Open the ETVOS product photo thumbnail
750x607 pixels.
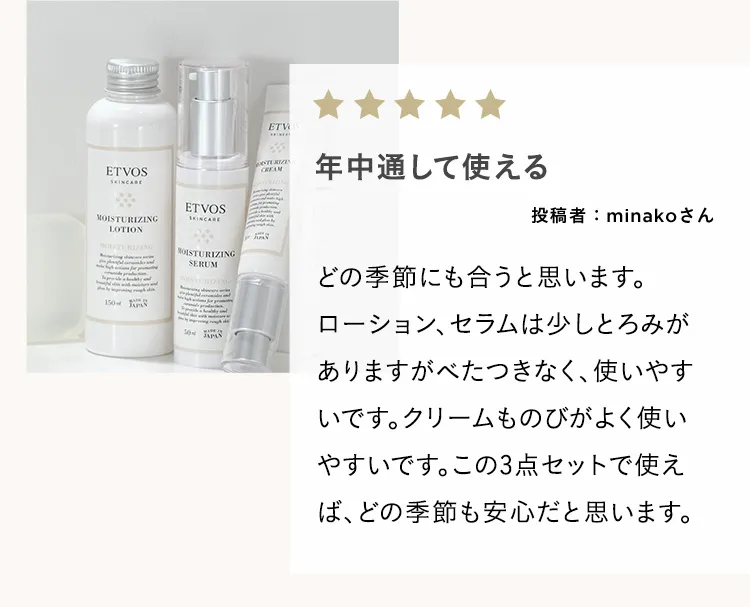pos(212,187)
